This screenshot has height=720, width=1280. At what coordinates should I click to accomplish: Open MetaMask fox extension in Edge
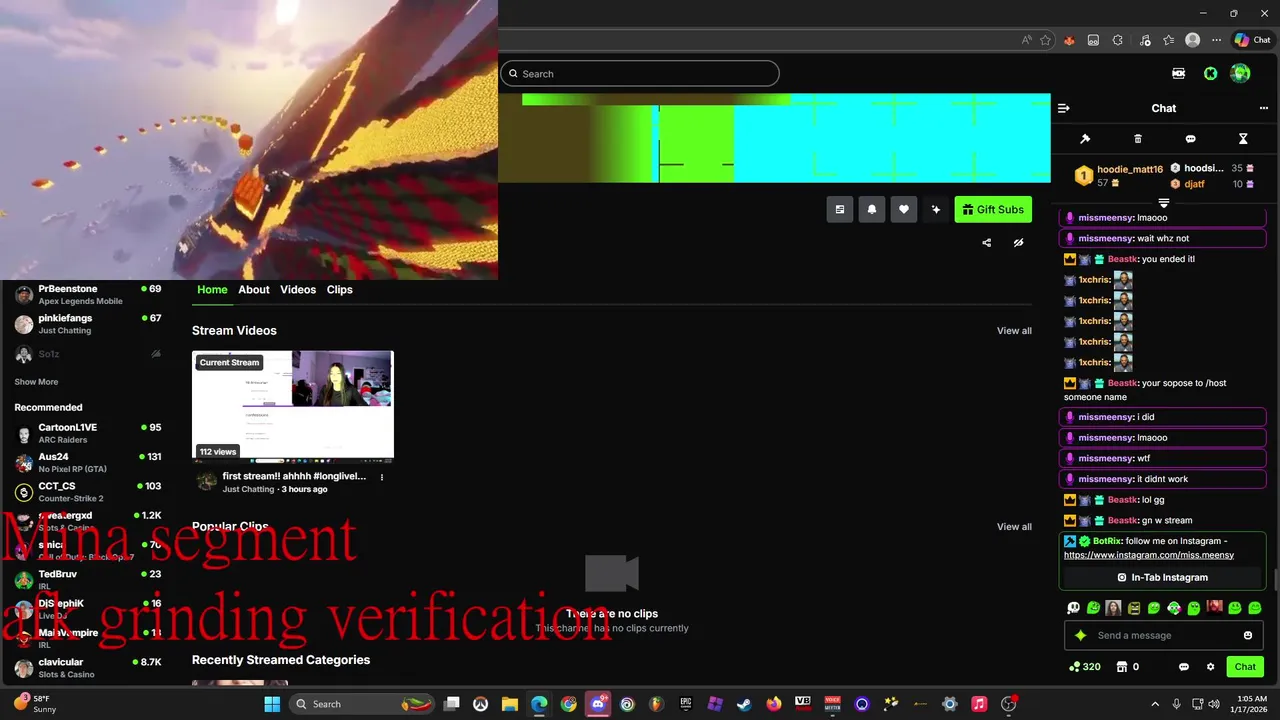point(1069,40)
